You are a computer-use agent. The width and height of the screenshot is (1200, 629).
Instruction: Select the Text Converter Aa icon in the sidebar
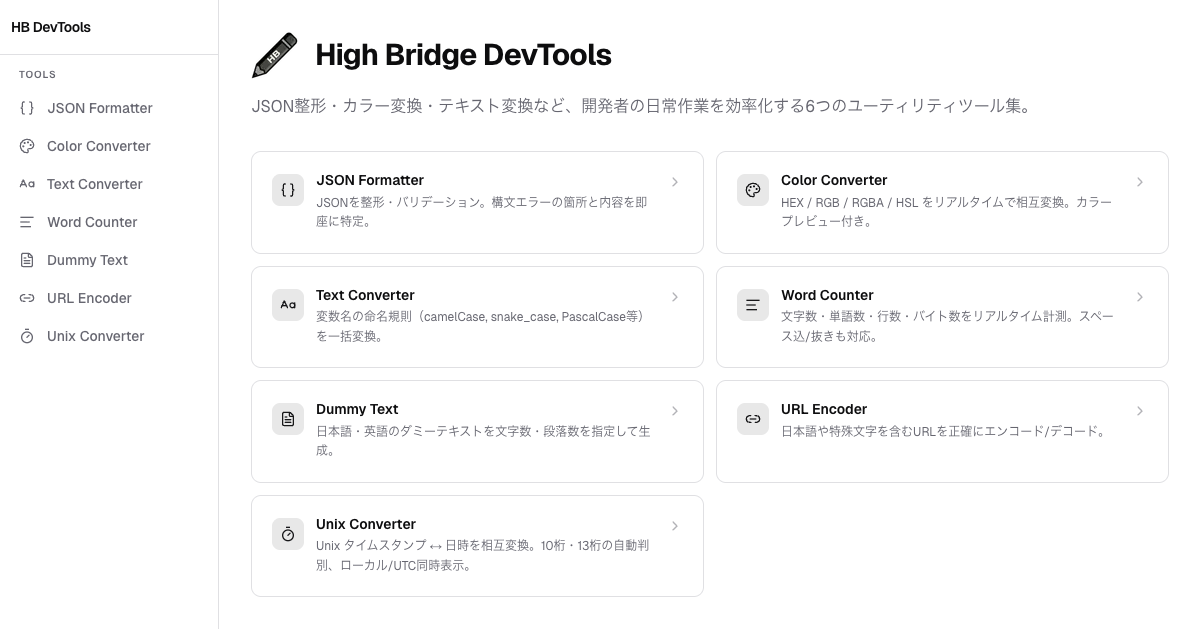coord(27,184)
